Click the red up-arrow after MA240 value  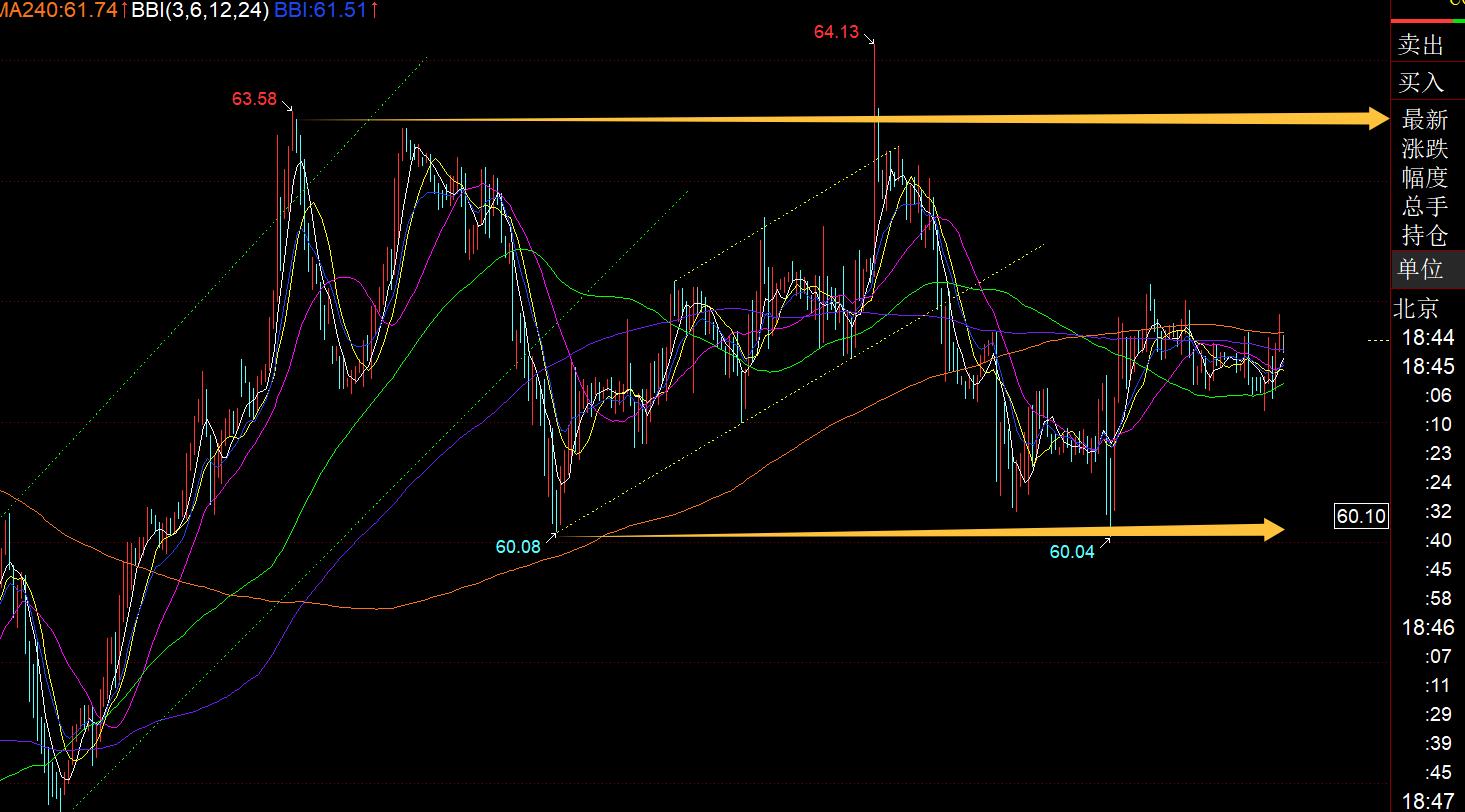[124, 11]
